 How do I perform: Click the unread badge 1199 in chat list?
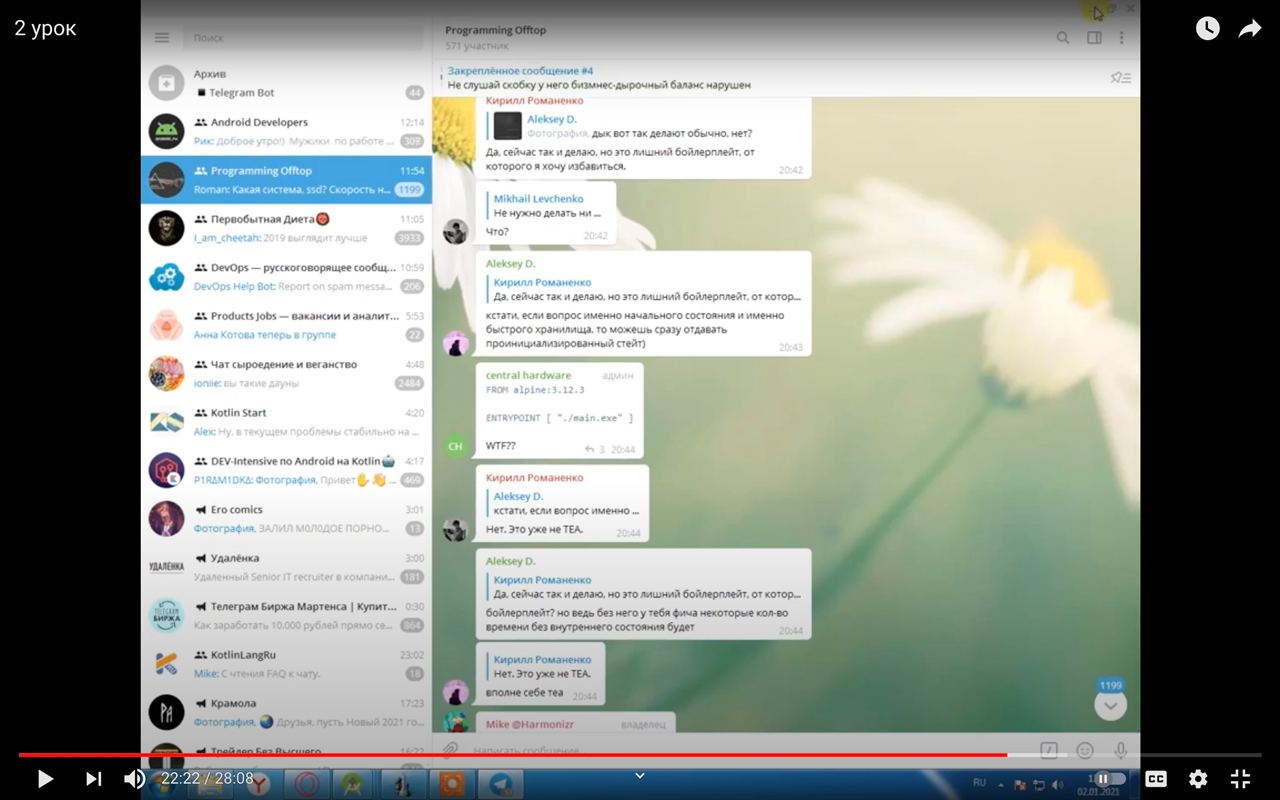[x=409, y=189]
